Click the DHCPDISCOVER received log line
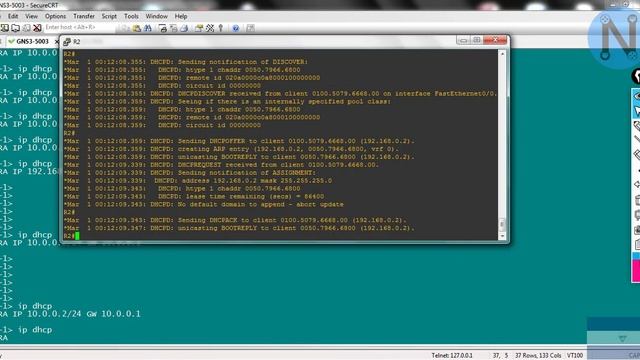The width and height of the screenshot is (640, 360). click(280, 93)
